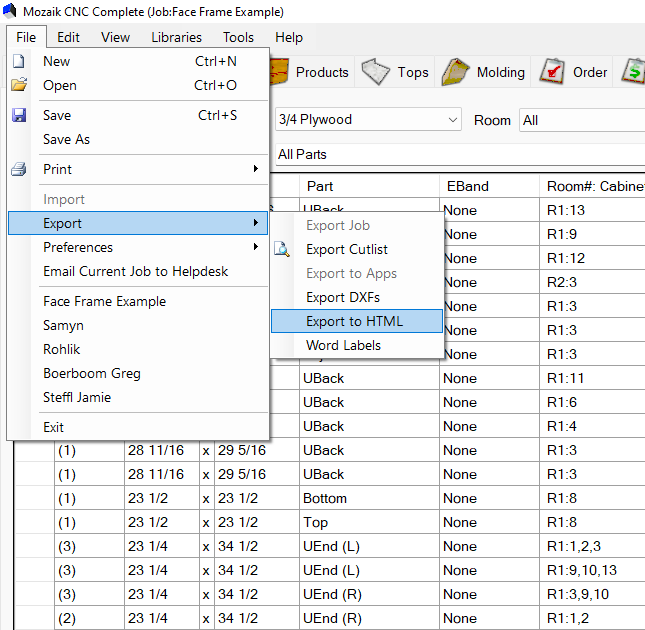Viewport: 645px width, 630px height.
Task: Choose Export DXFs from submenu
Action: click(342, 297)
